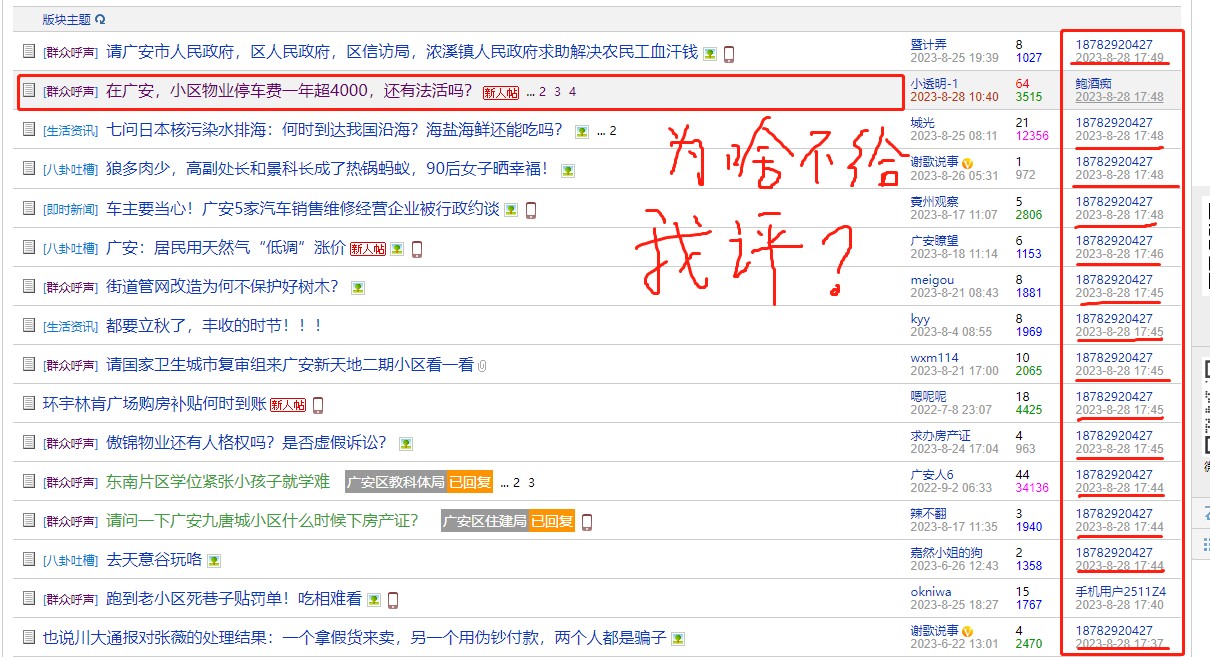Click the image attachment icon after 狼多肉少 post

pos(568,171)
